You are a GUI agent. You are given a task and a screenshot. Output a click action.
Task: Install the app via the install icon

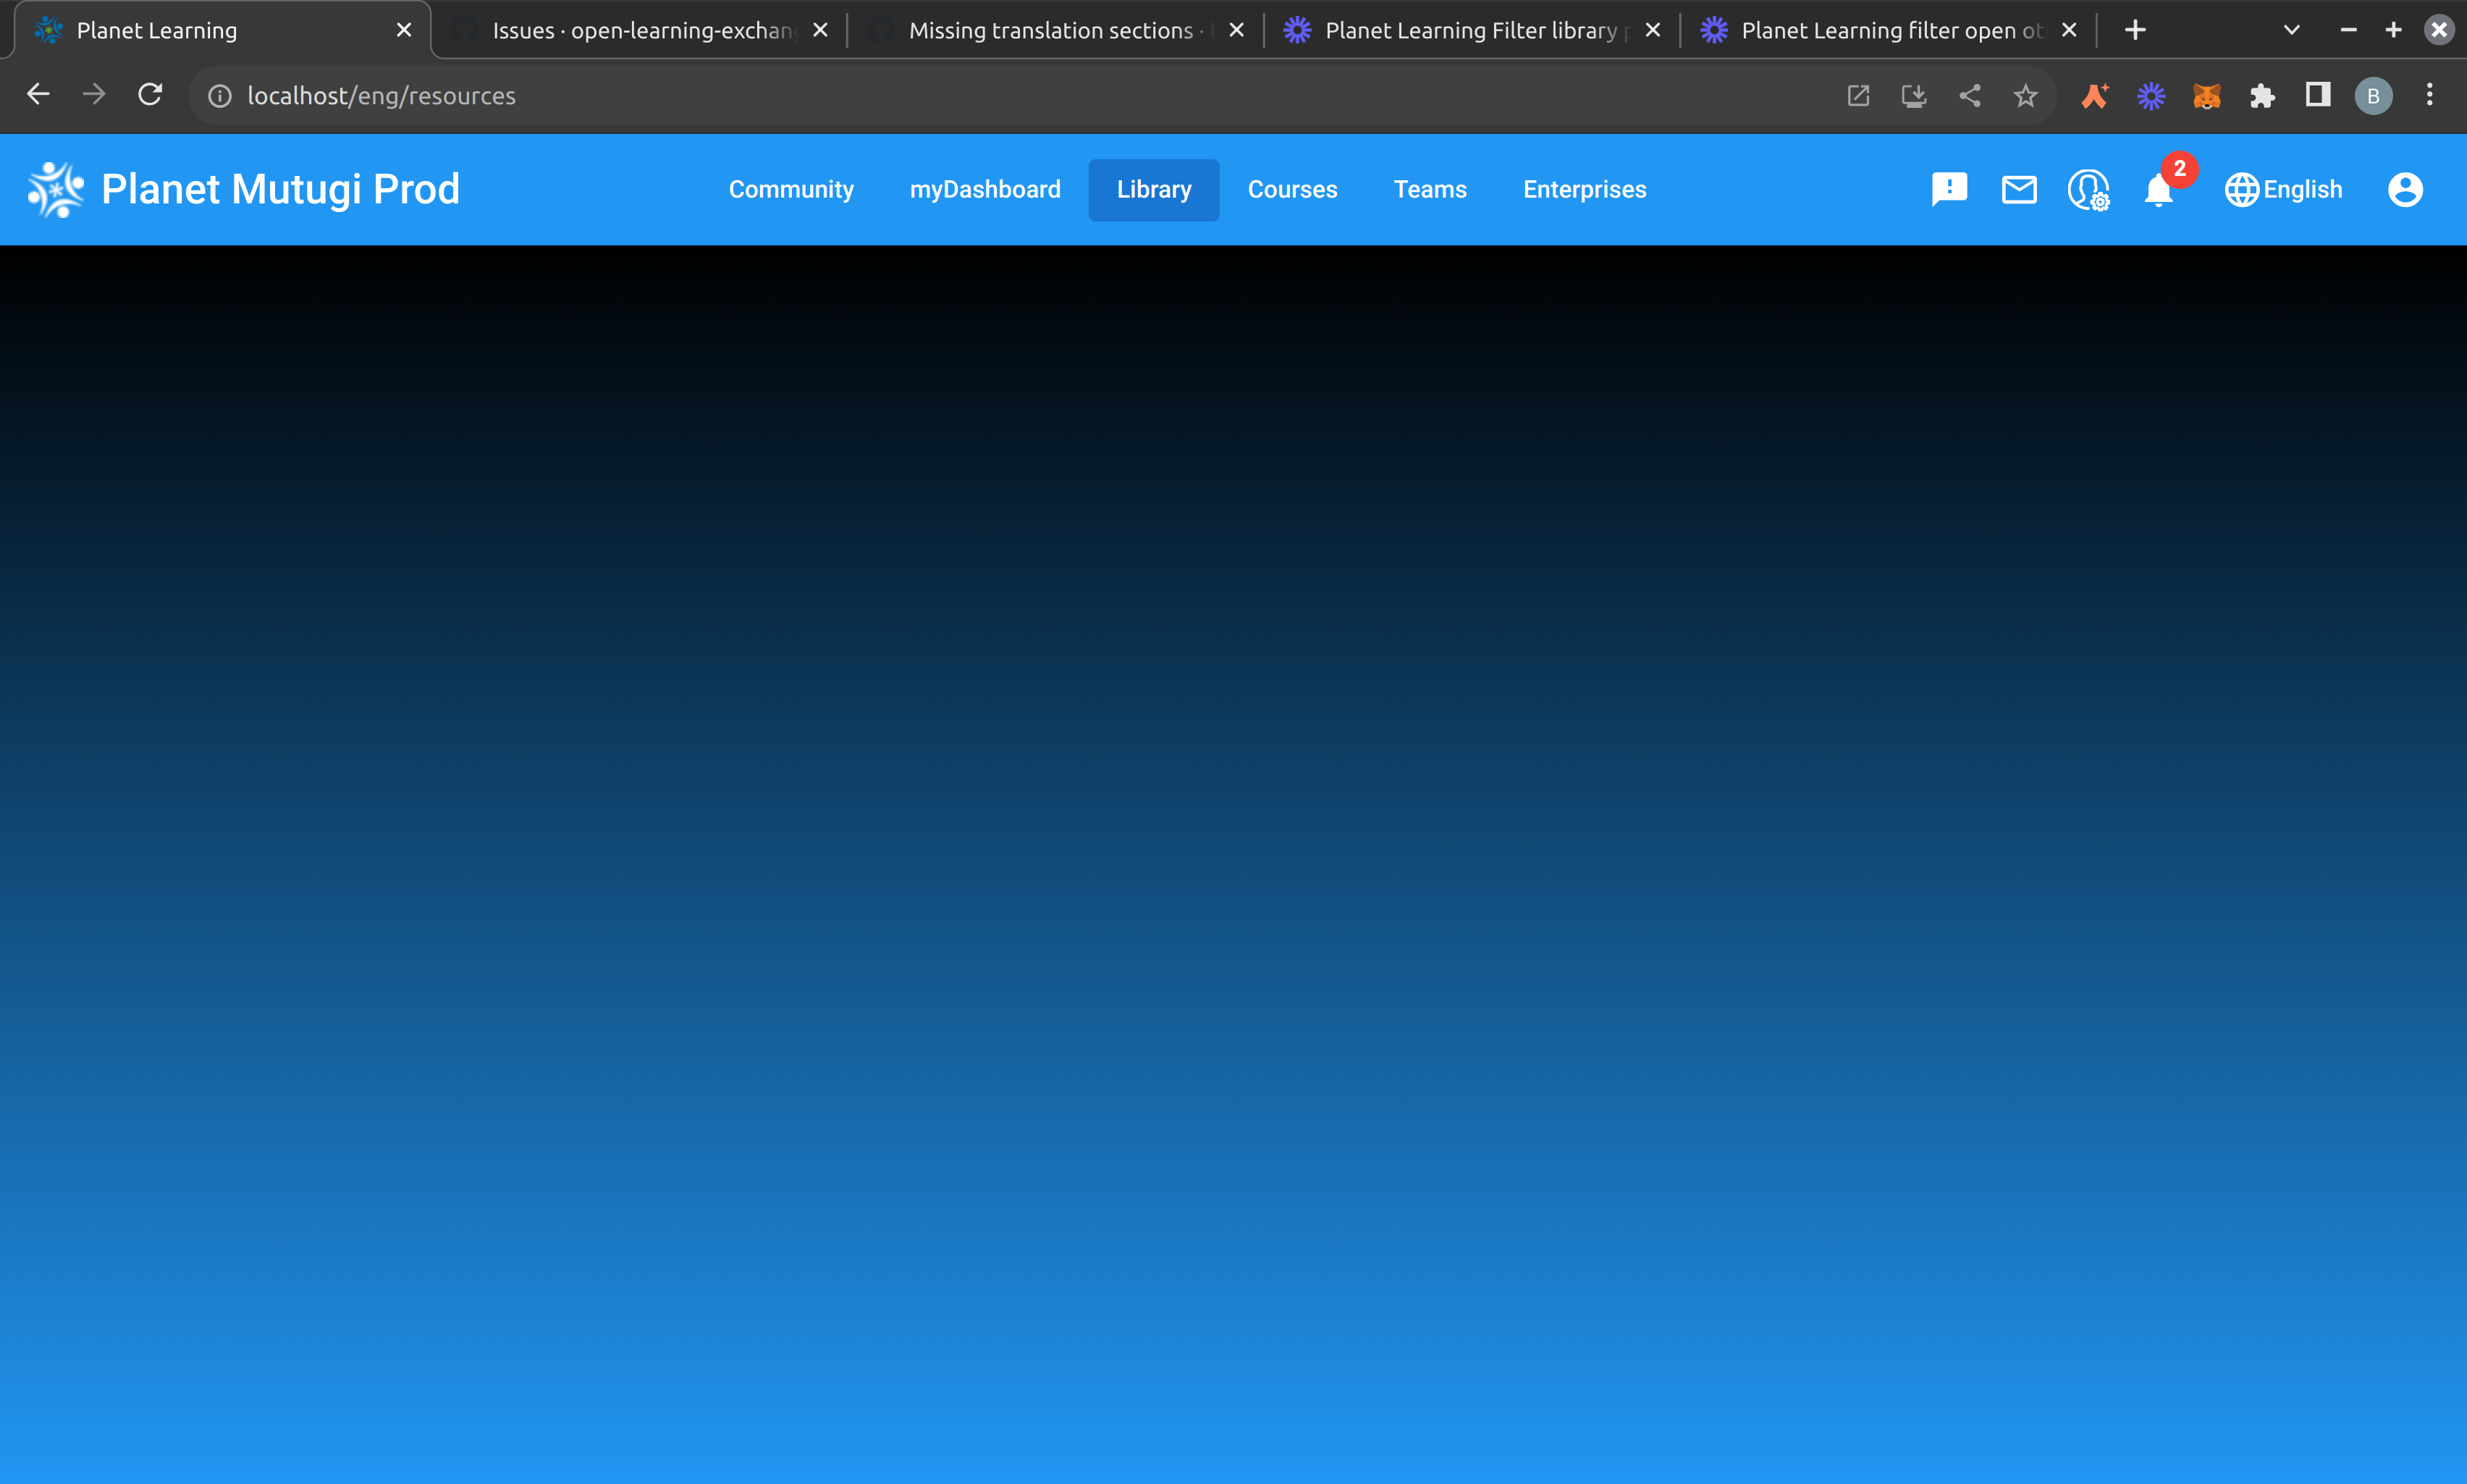click(x=1914, y=95)
